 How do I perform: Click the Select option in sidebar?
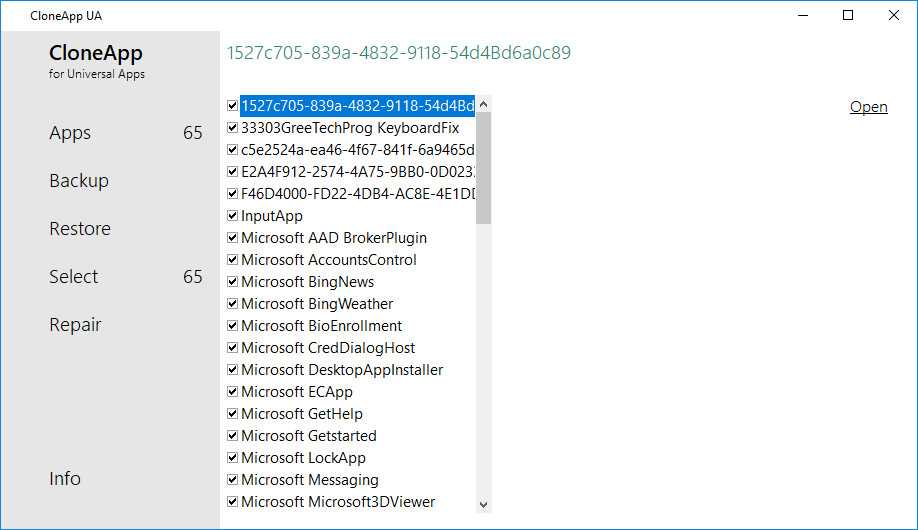coord(74,277)
